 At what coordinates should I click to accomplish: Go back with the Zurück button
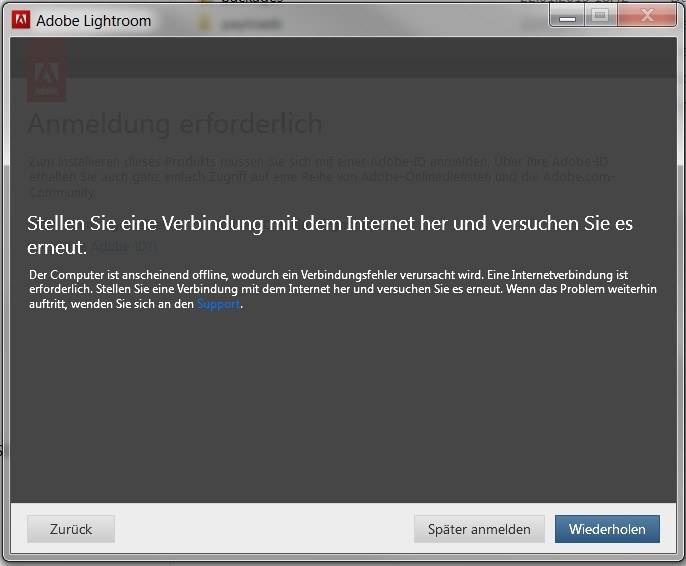(x=71, y=529)
